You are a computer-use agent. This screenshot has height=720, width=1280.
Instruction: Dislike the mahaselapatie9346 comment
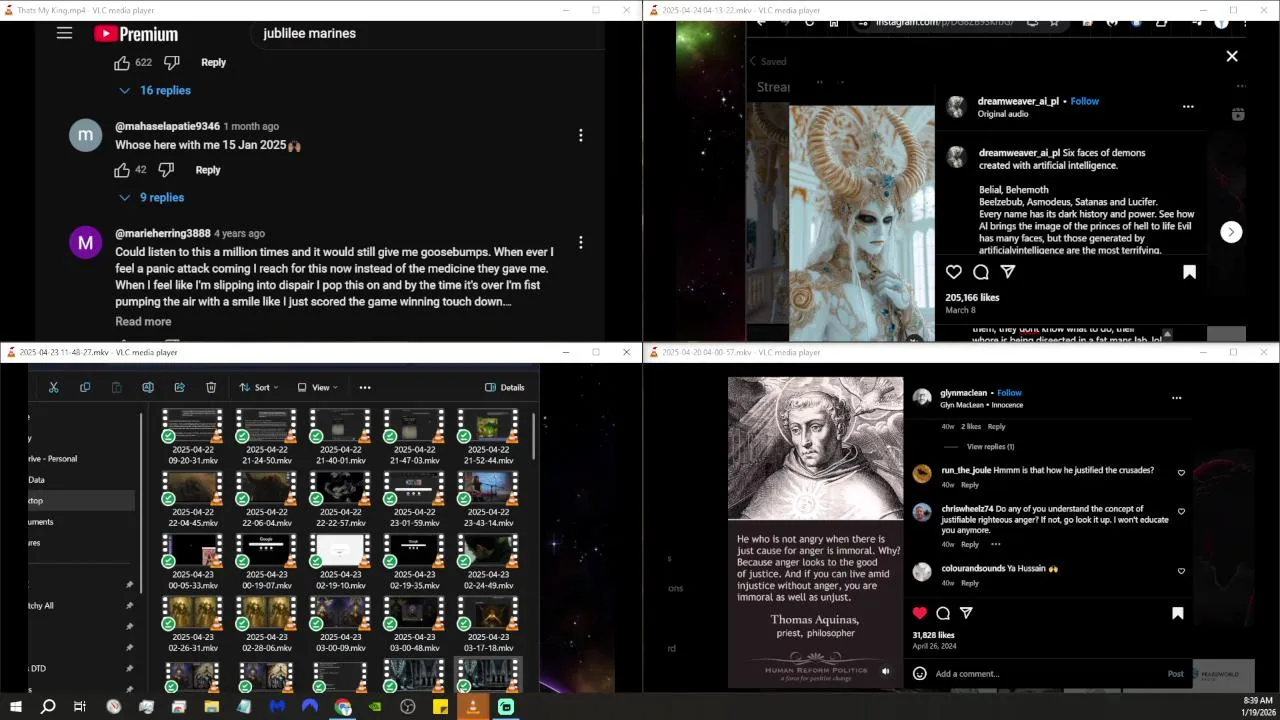tap(166, 170)
